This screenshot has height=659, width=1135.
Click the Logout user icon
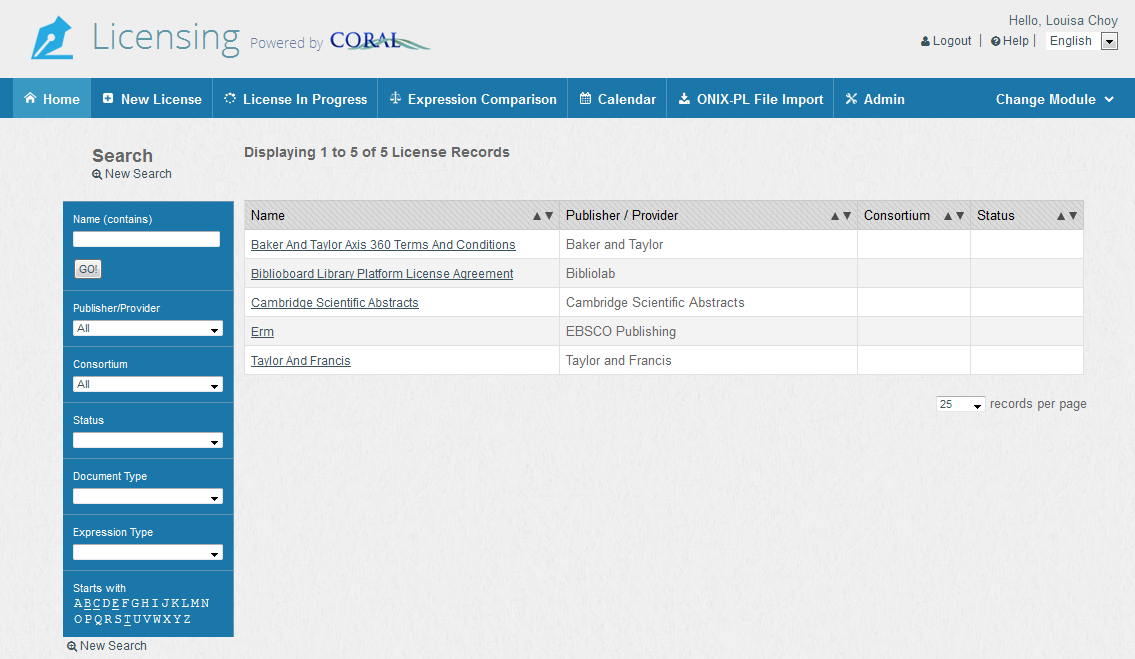[x=925, y=41]
